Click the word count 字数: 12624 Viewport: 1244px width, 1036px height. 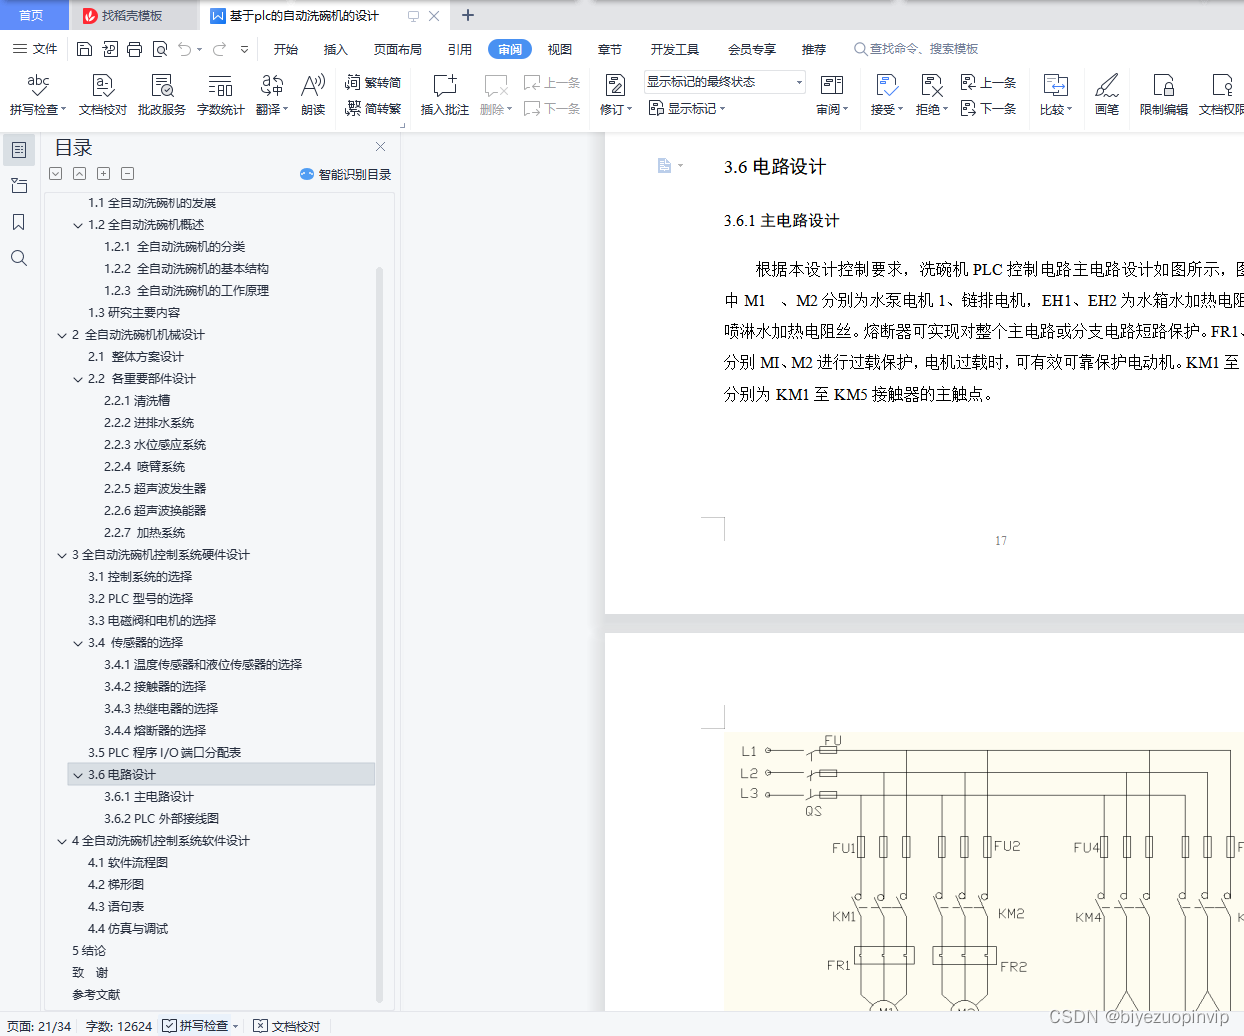tap(119, 1026)
